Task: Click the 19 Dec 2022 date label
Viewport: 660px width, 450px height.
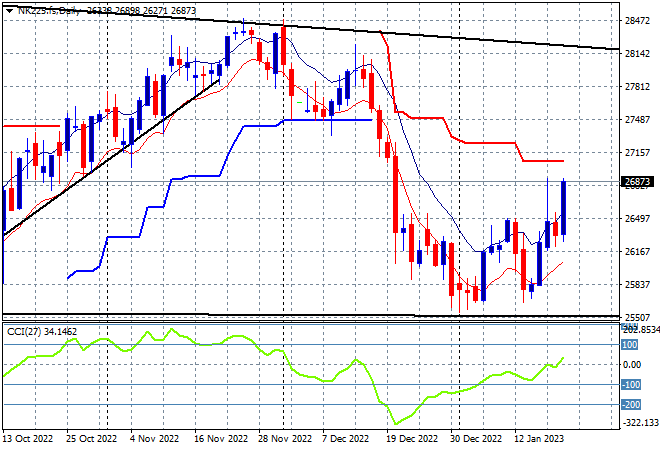Action: 412,439
